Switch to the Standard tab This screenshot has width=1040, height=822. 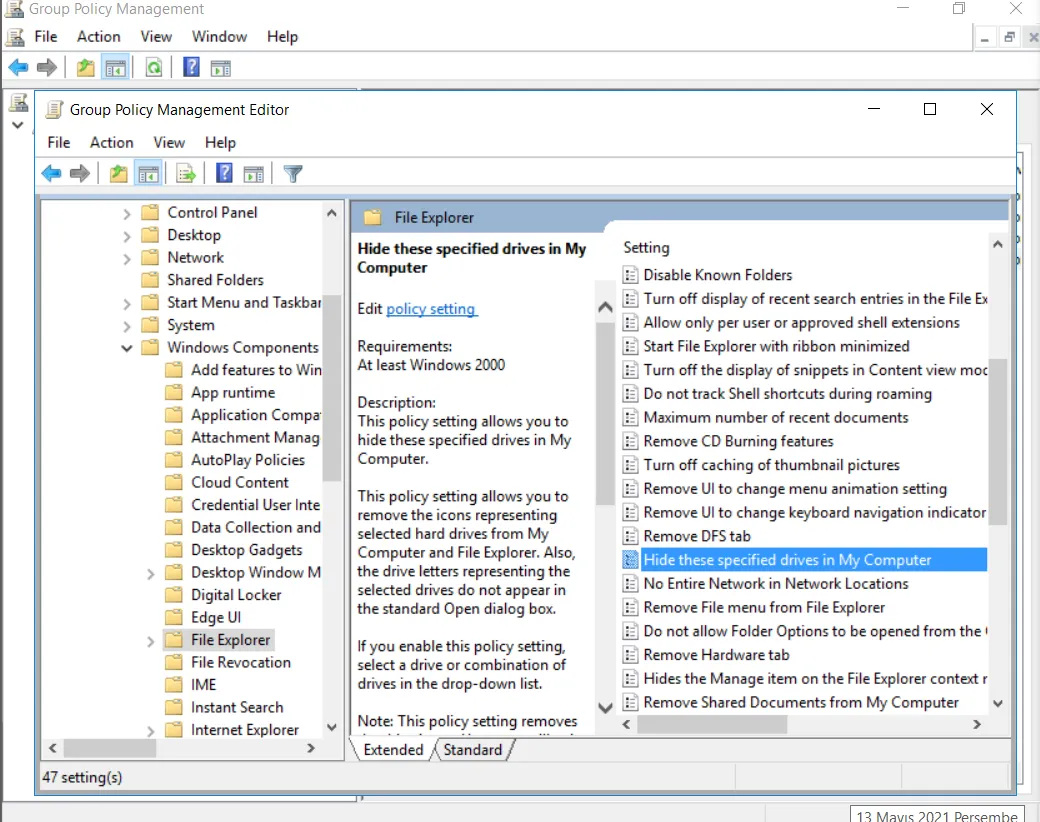[x=473, y=750]
